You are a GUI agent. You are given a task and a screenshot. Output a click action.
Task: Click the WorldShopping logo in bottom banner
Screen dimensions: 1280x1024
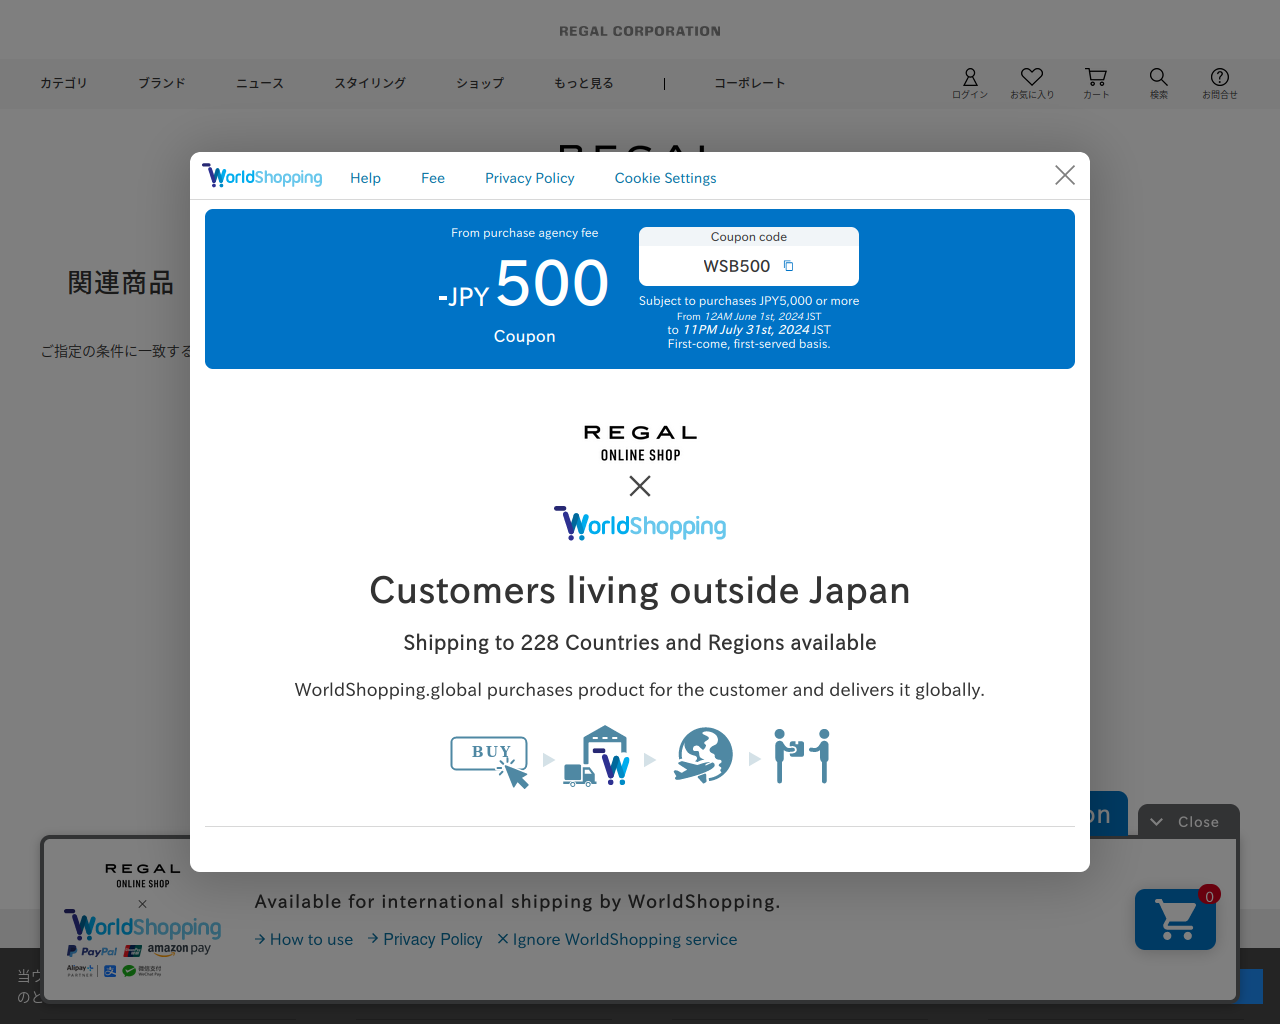(x=143, y=926)
